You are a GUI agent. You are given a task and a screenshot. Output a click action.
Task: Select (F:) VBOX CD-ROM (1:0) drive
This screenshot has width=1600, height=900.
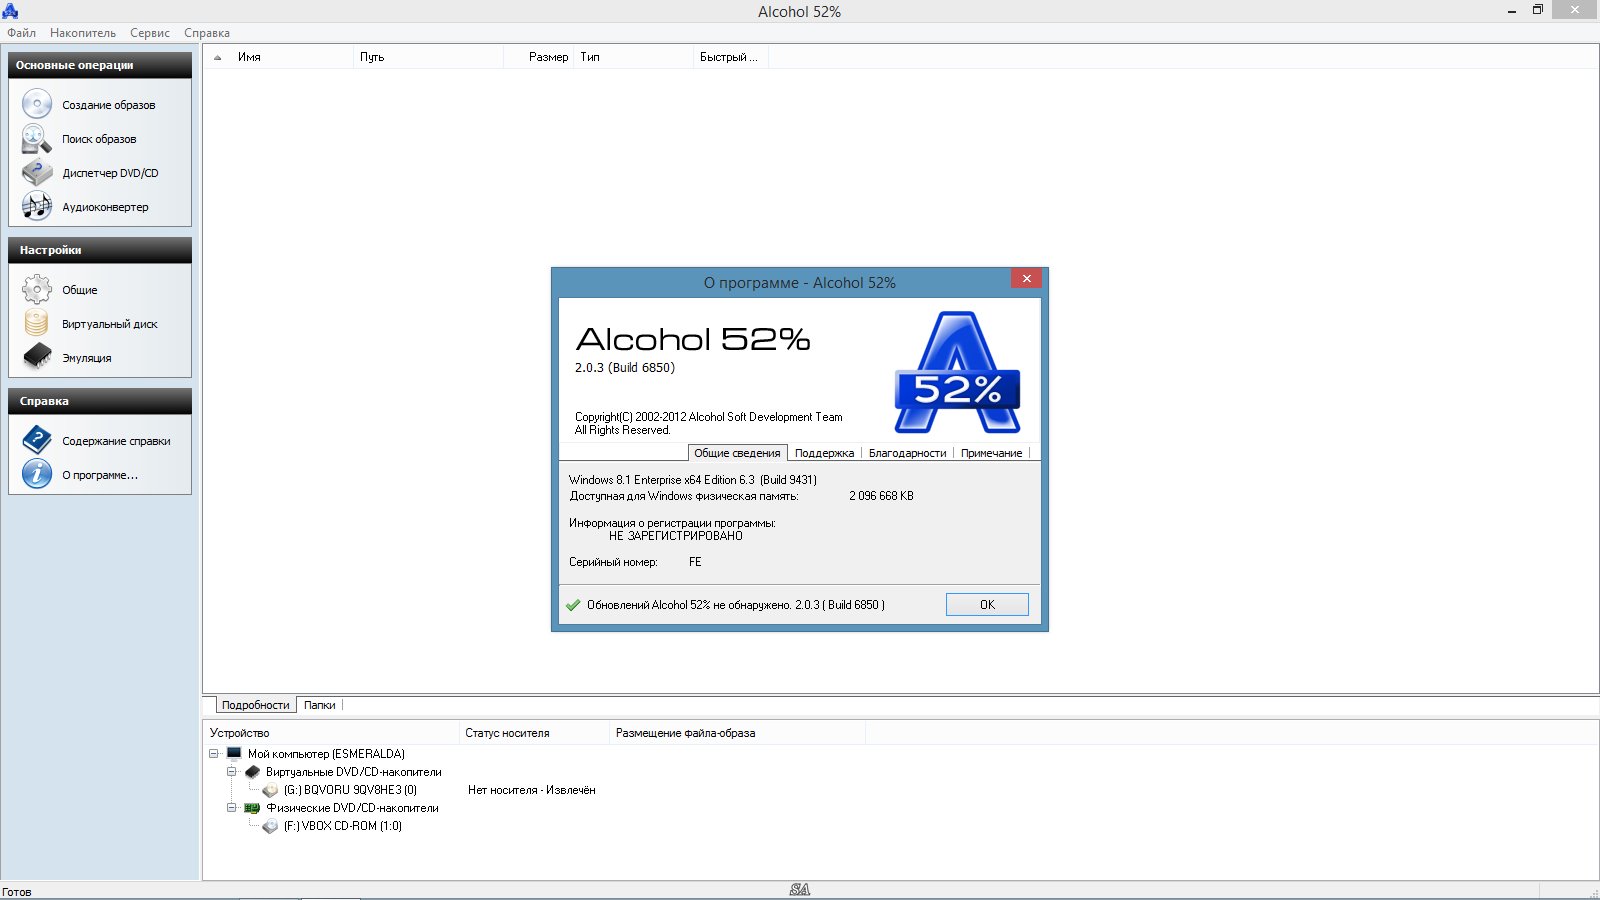342,826
